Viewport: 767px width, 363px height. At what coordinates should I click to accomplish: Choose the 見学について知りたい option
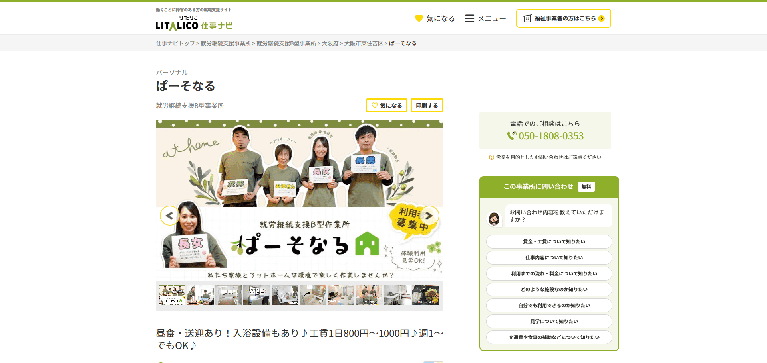549,322
